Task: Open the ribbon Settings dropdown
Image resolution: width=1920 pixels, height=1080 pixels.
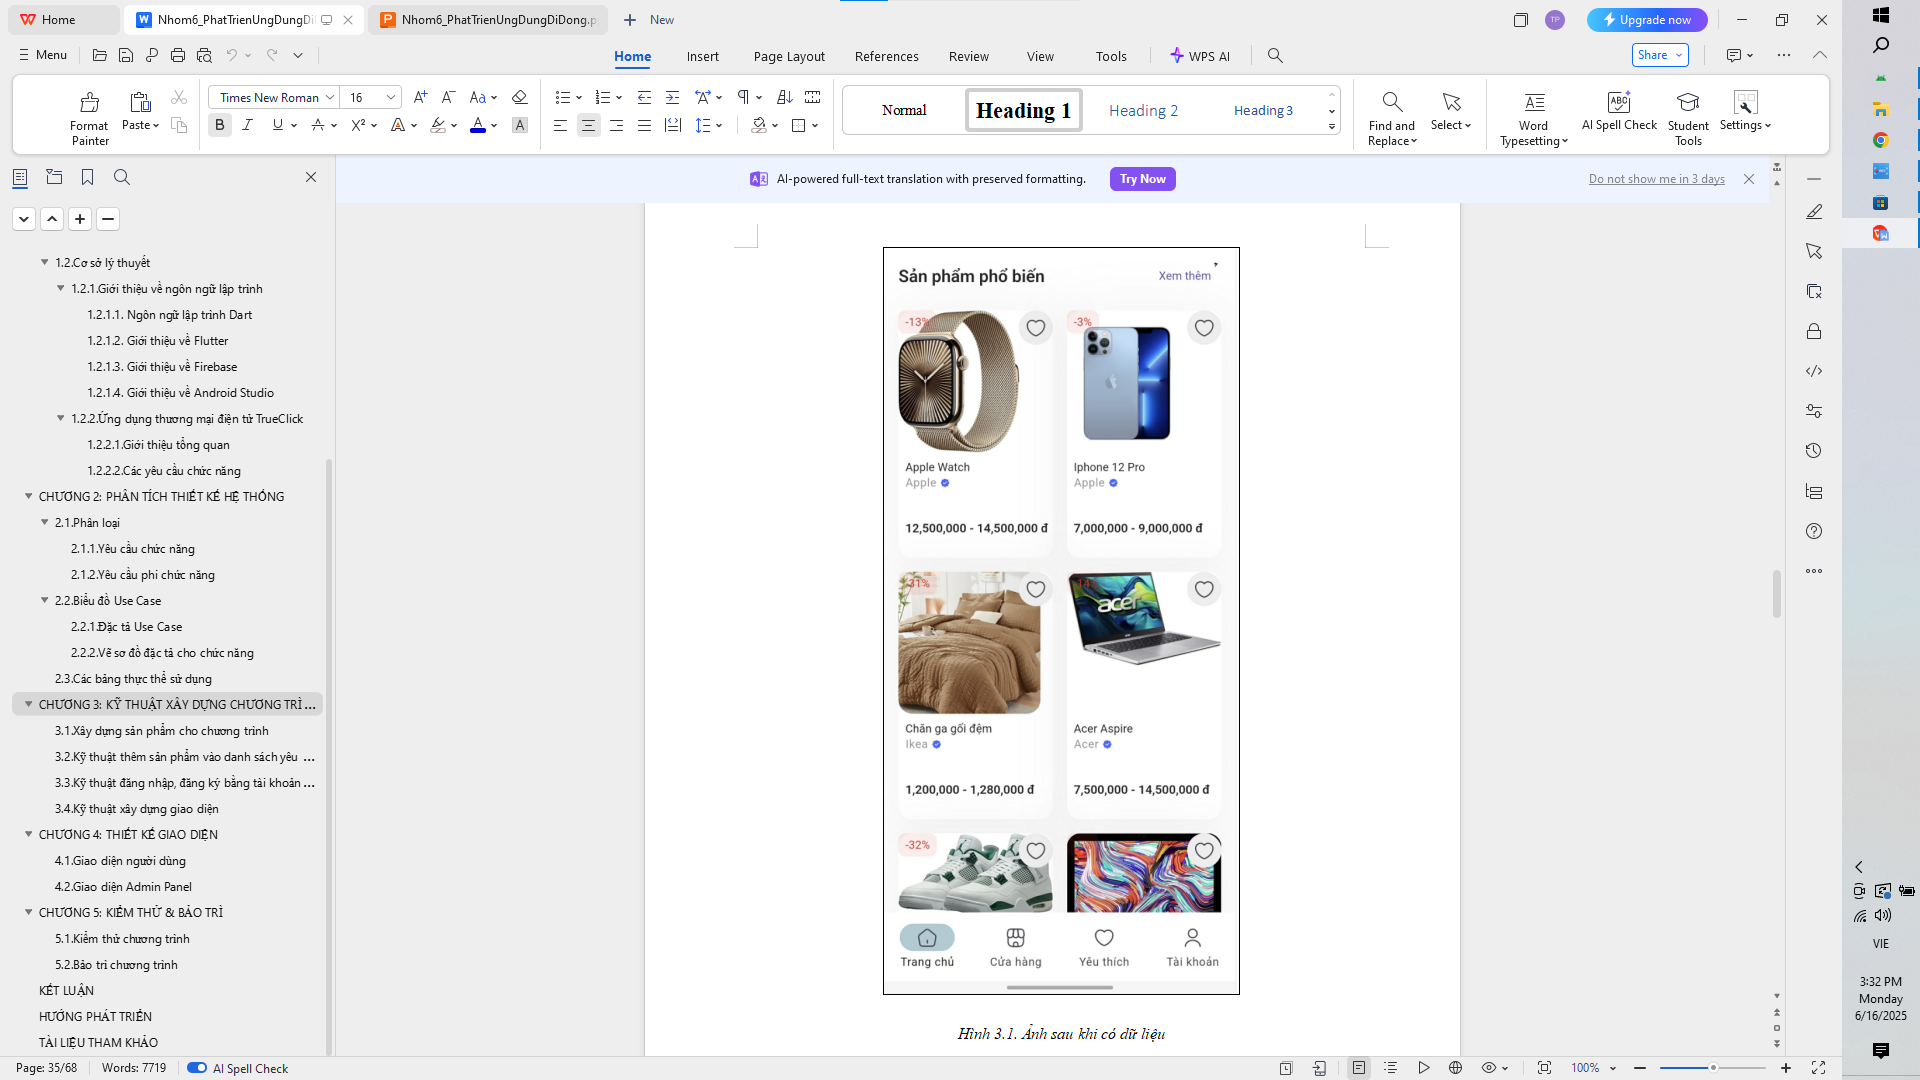Action: [x=1745, y=111]
